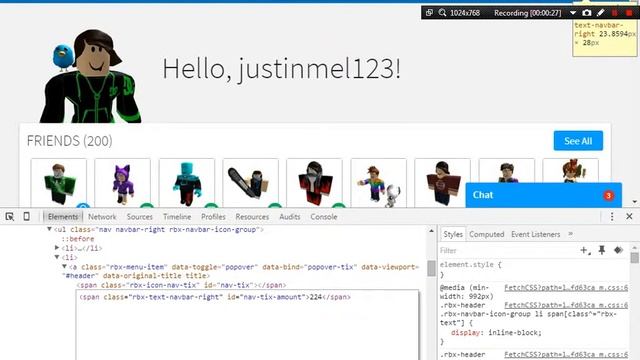Switch to the Network tab

pos(102,217)
